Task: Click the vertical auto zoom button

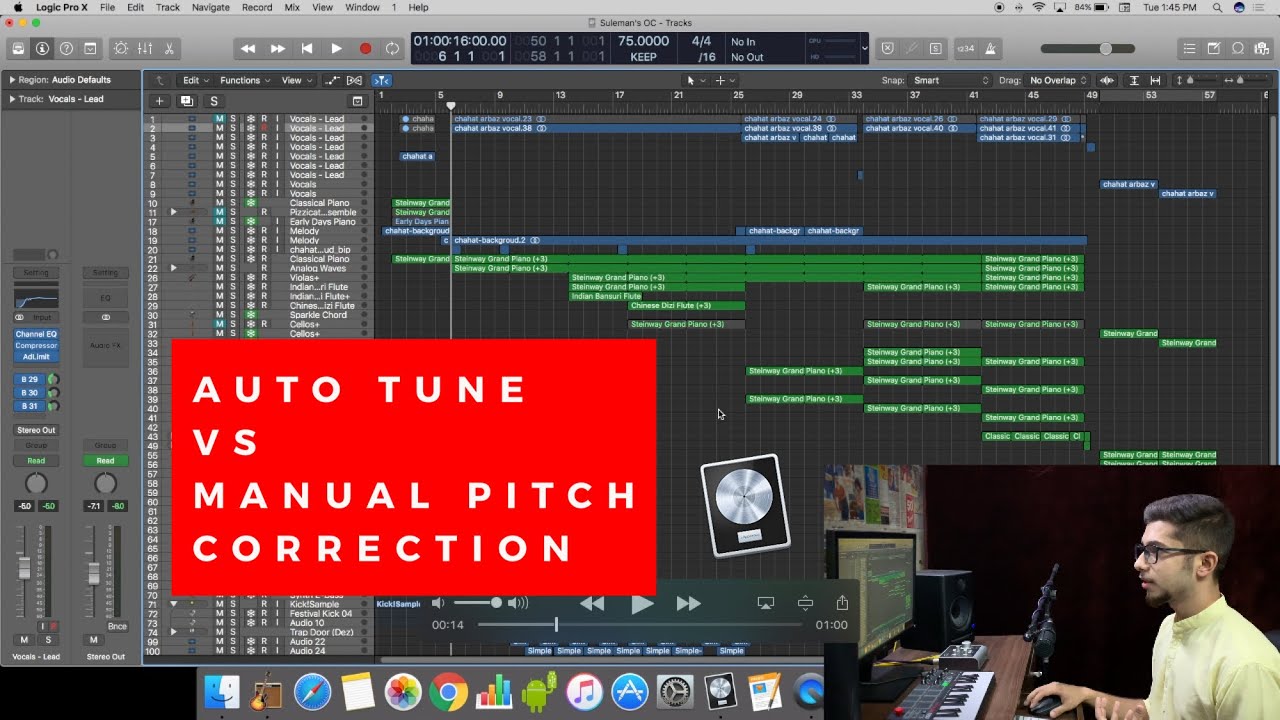Action: (x=1134, y=80)
